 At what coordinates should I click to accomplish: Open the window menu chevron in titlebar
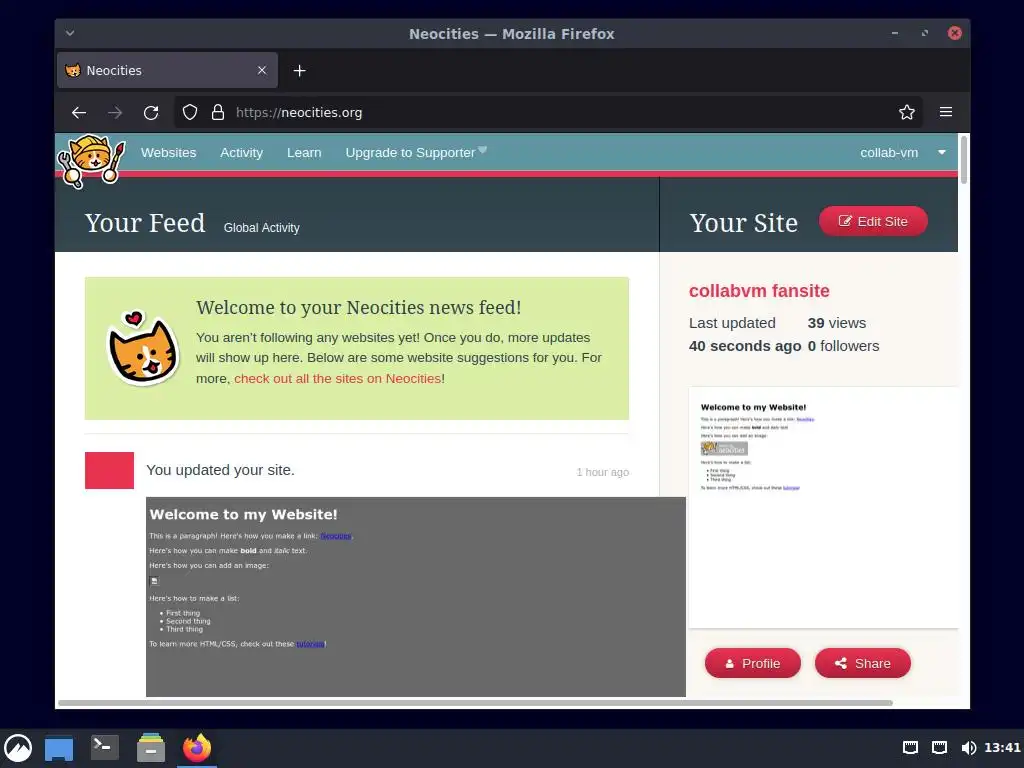pos(70,33)
